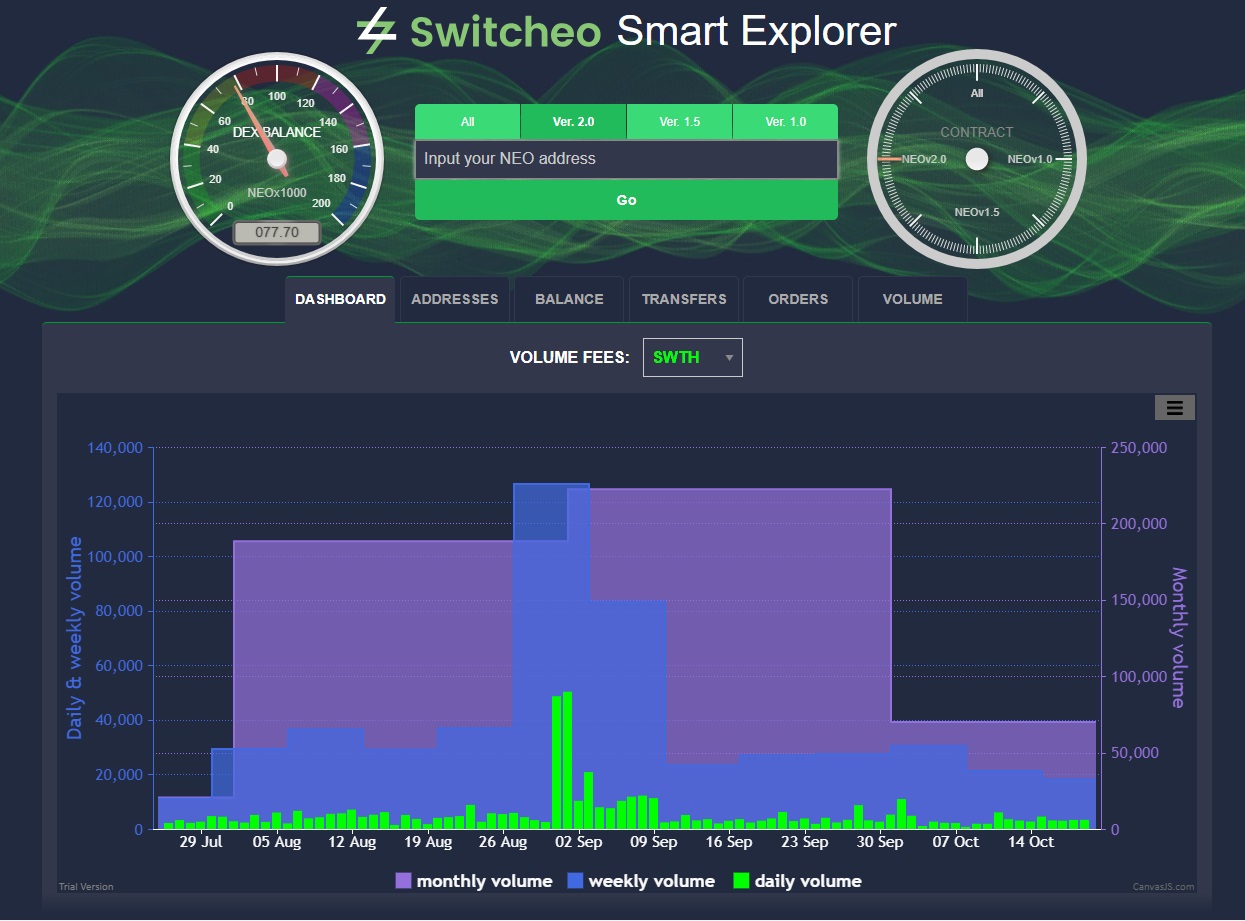Click the CONTRACT gauge label

click(x=977, y=132)
